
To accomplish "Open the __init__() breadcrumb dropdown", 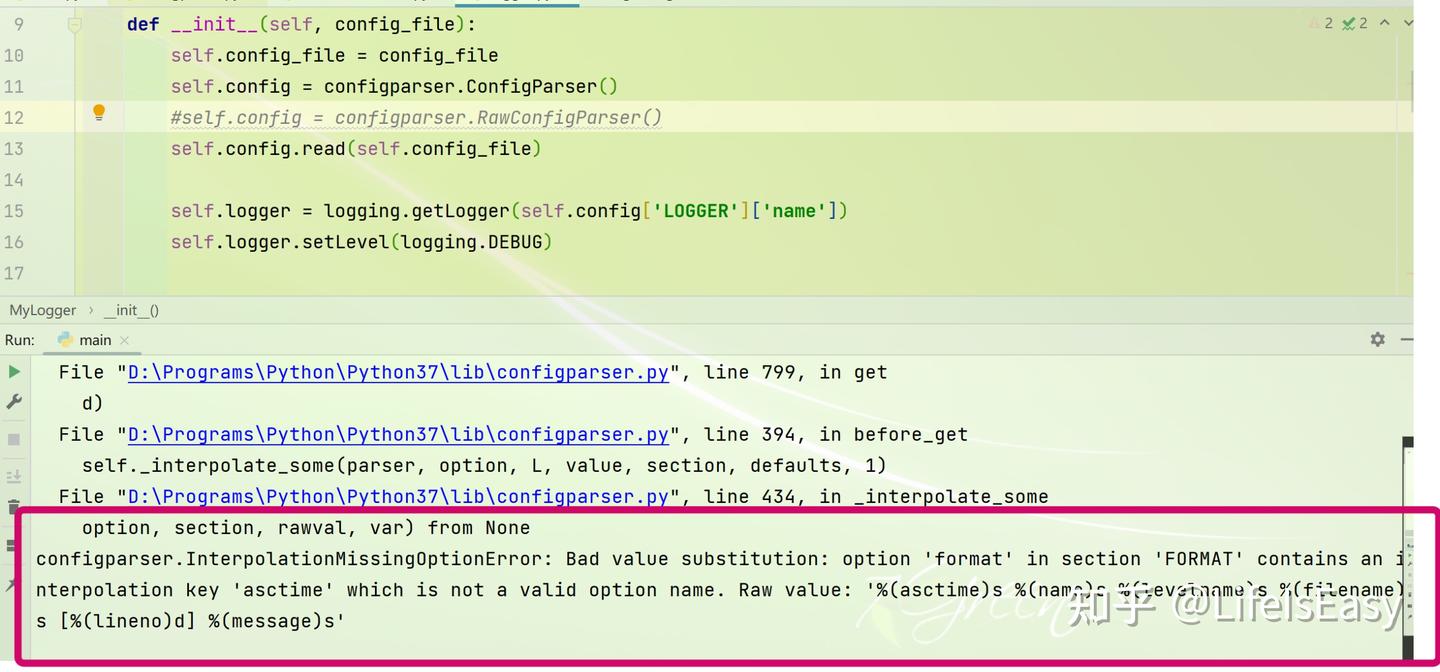I will [131, 310].
